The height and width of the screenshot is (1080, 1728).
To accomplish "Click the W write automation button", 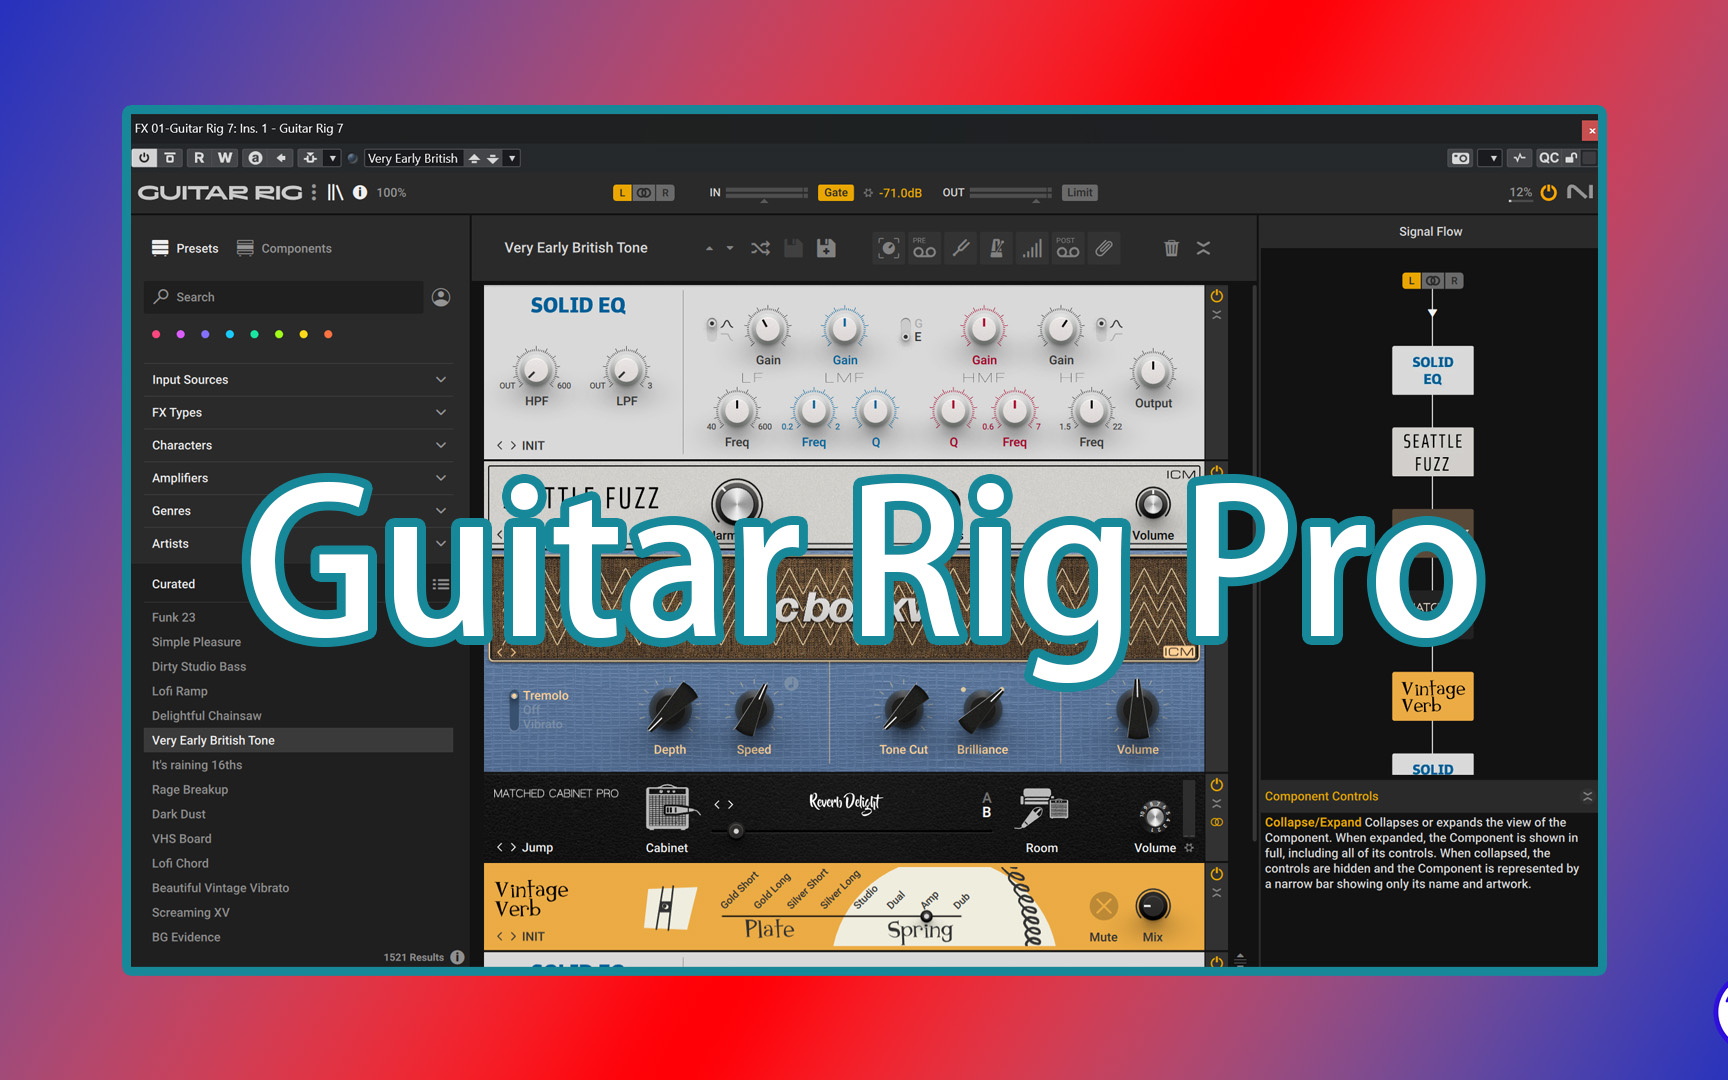I will [x=225, y=158].
